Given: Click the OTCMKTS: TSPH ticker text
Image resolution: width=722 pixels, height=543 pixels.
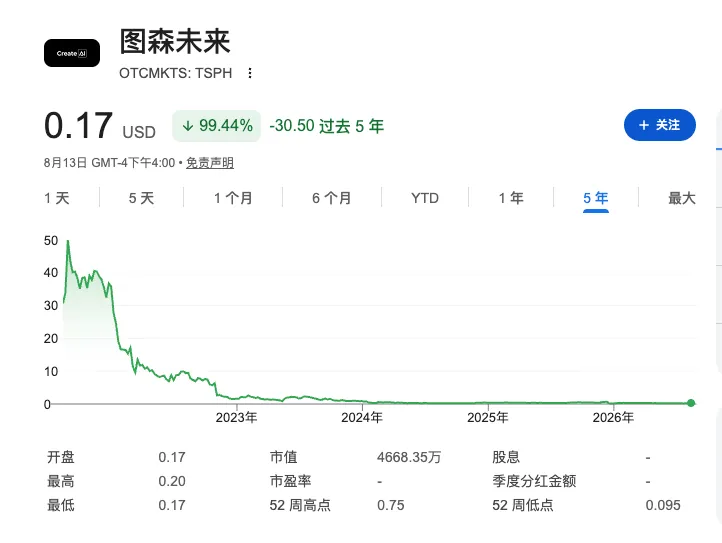Looking at the screenshot, I should coord(175,73).
